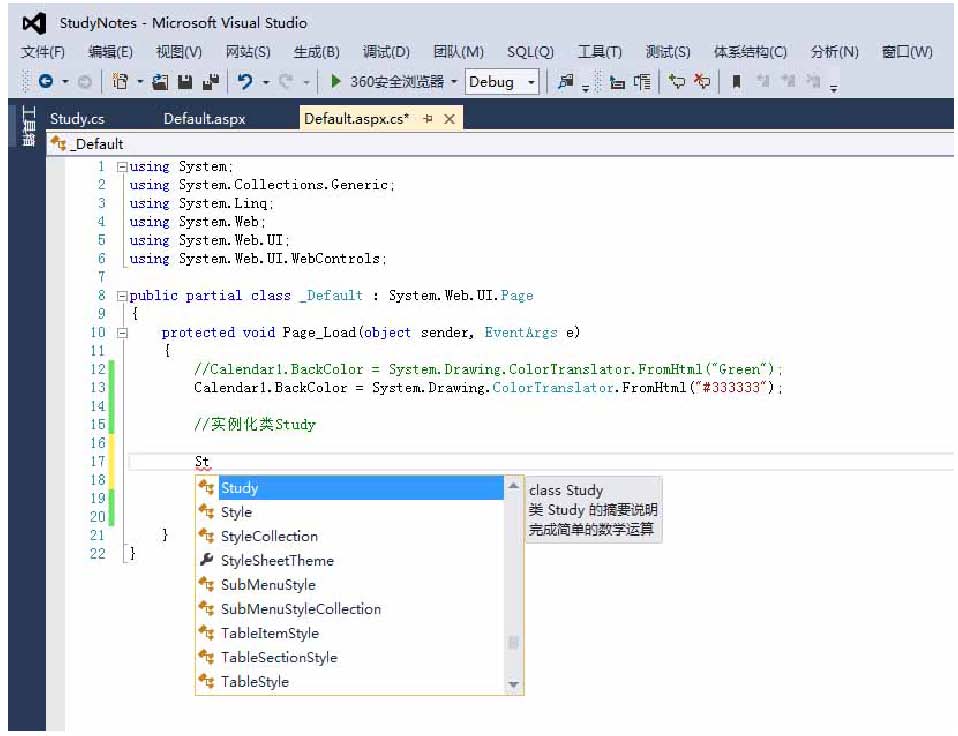Open the 窗口(W) menu
The height and width of the screenshot is (736, 958).
[x=907, y=52]
